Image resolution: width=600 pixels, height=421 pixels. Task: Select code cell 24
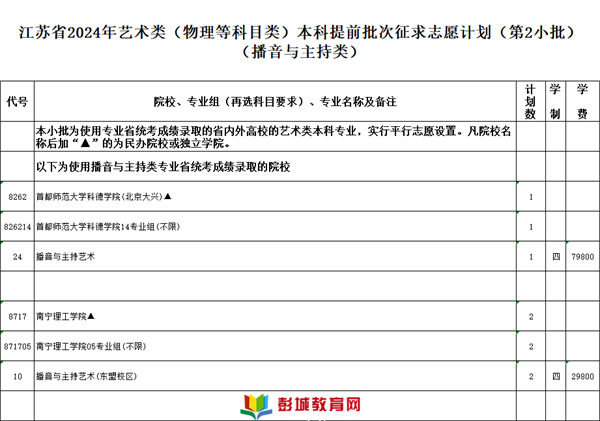(x=17, y=257)
